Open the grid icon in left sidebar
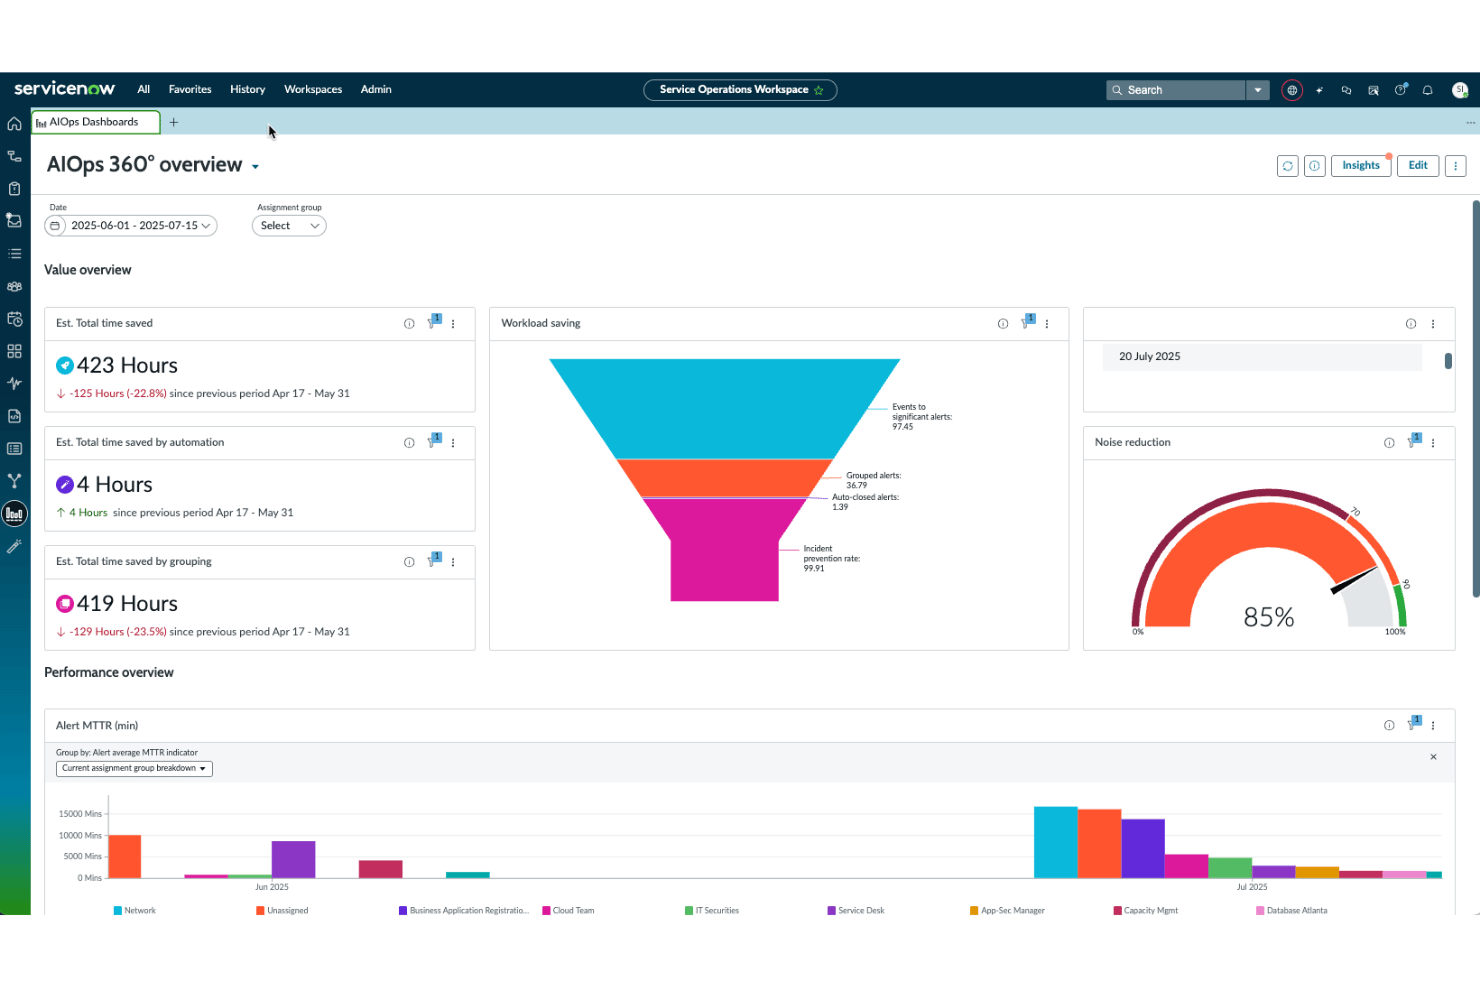 coord(14,351)
